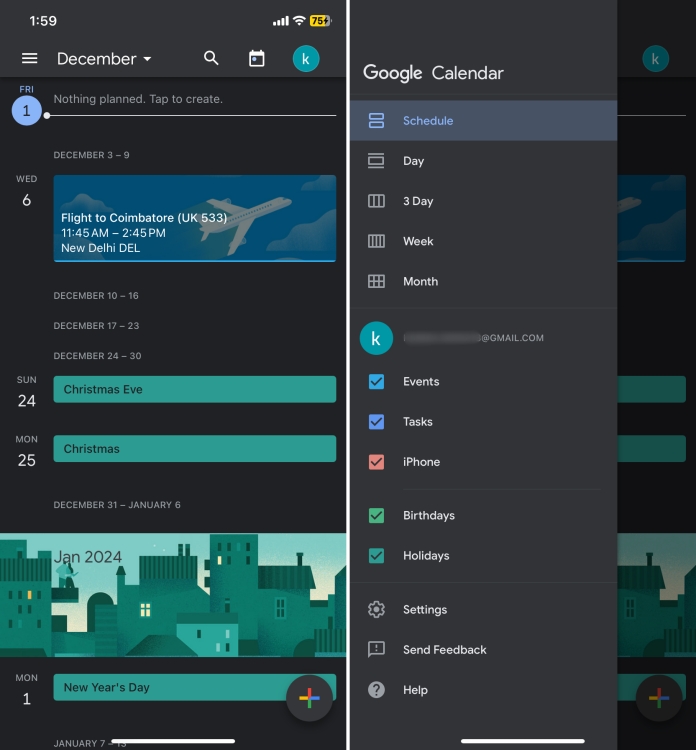Expand the December month dropdown
This screenshot has height=750, width=696.
point(104,59)
